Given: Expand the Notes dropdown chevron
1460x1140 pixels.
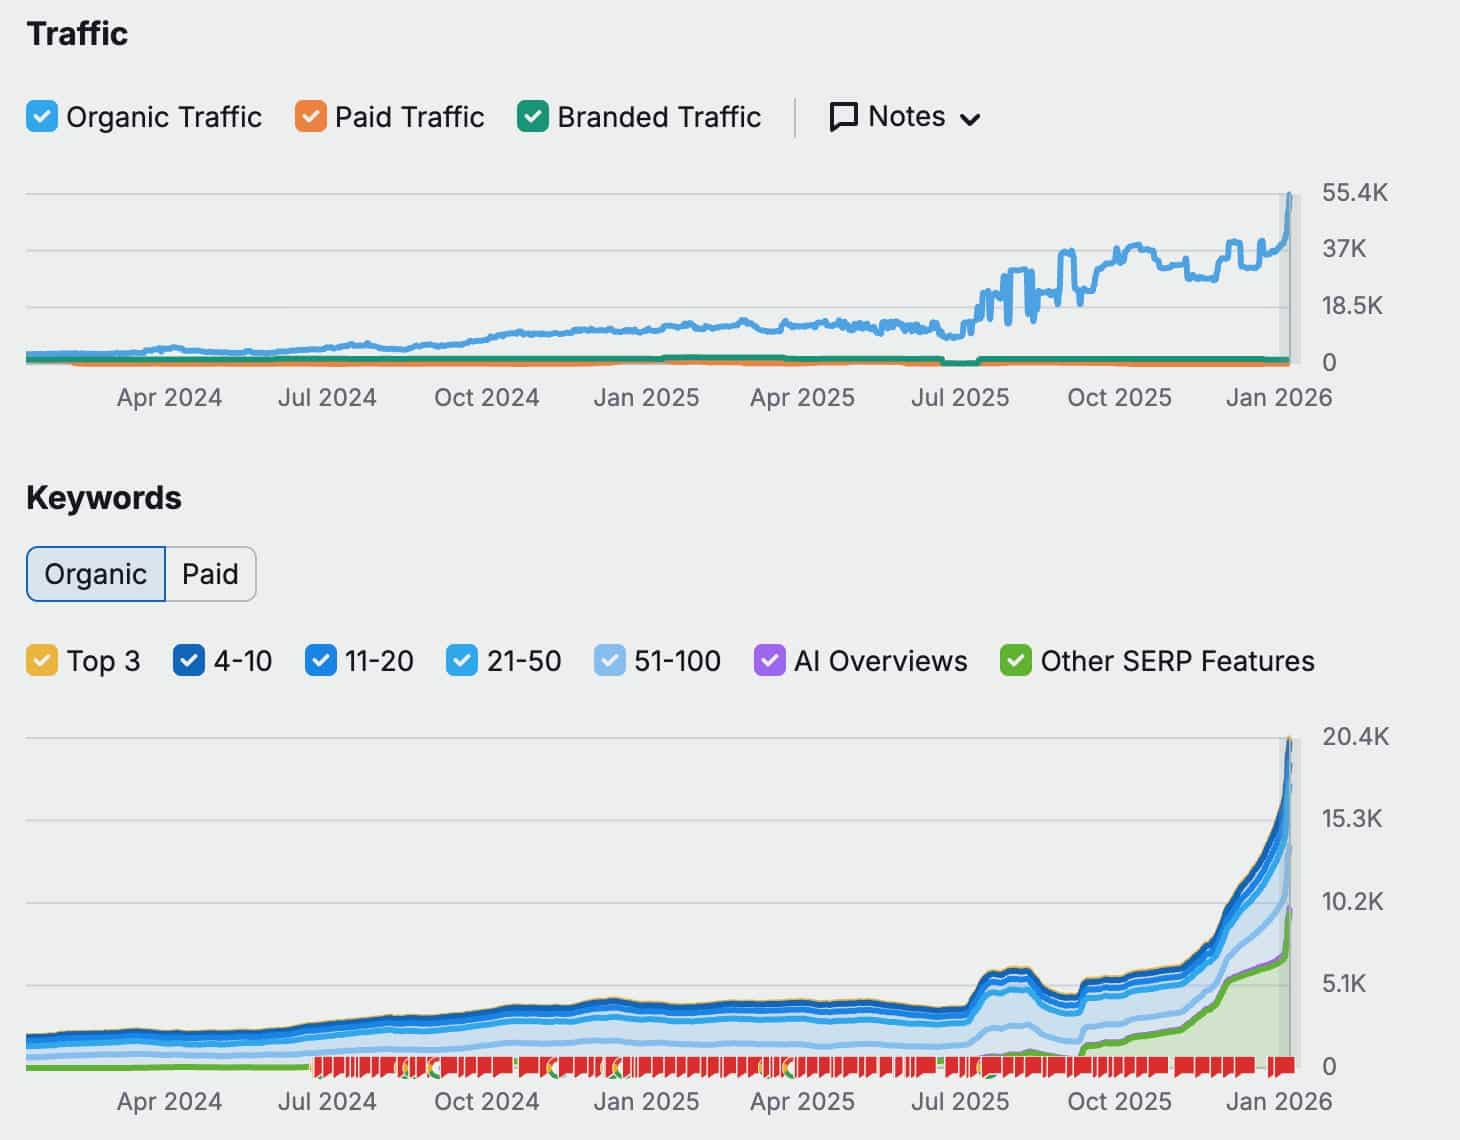Looking at the screenshot, I should tap(969, 120).
